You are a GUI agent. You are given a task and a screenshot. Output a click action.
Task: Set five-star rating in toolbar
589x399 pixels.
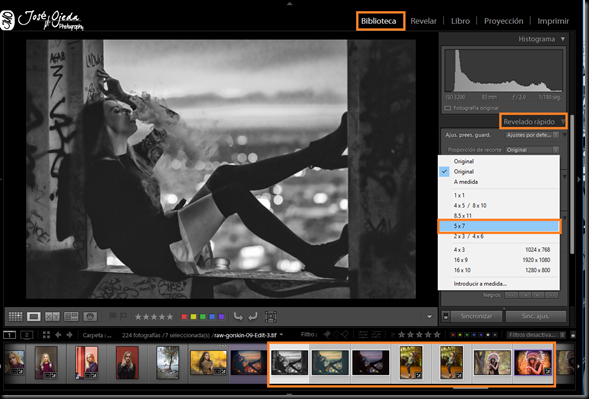point(170,317)
